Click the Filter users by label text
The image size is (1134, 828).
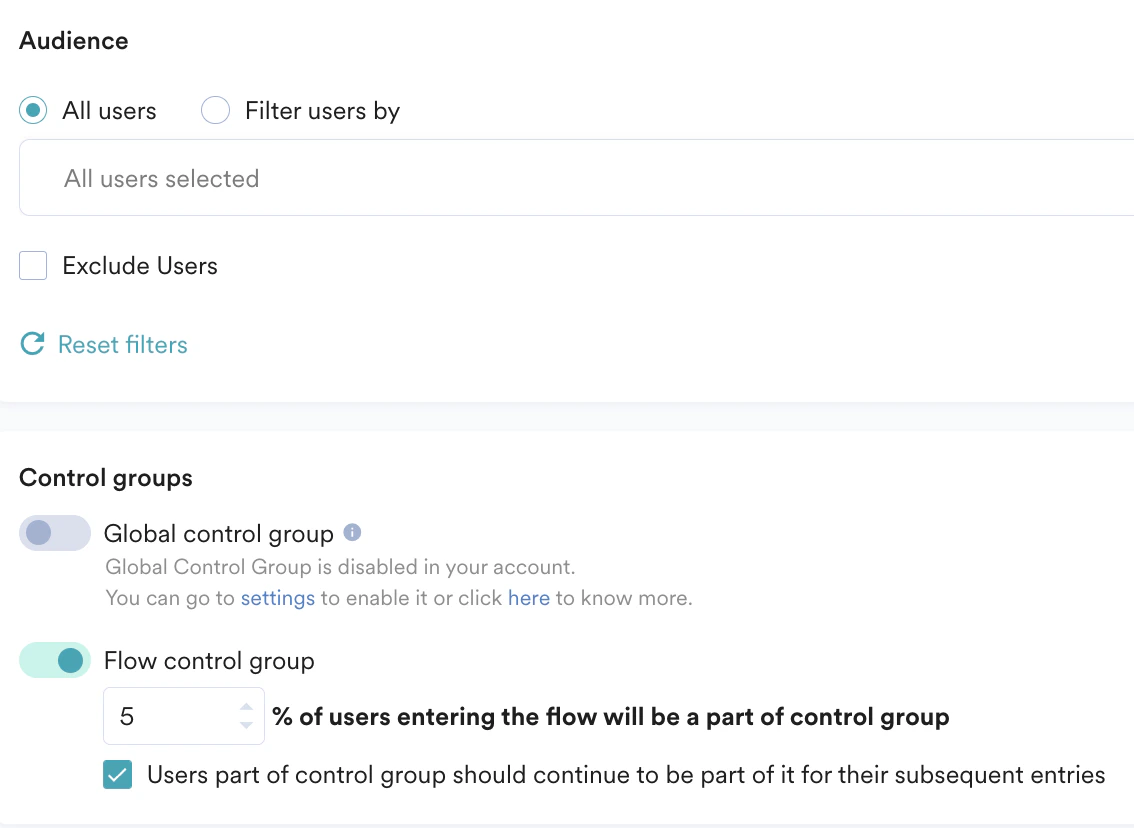point(322,111)
